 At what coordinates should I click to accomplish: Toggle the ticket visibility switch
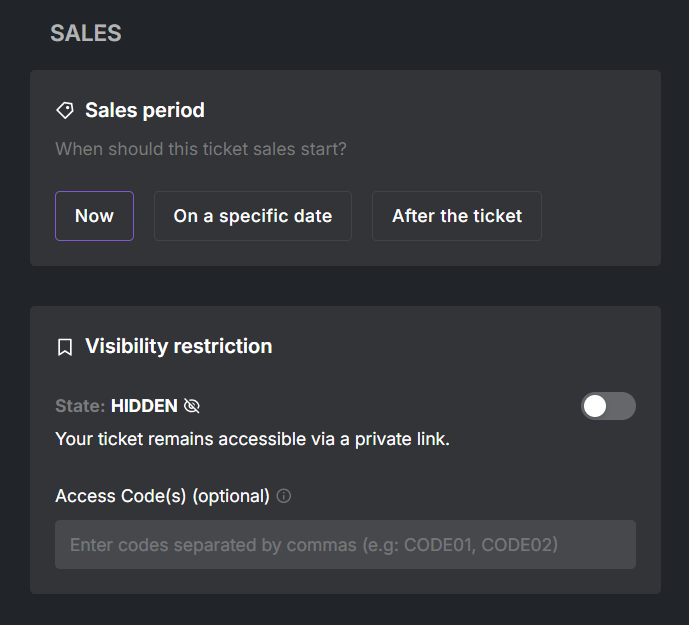608,406
